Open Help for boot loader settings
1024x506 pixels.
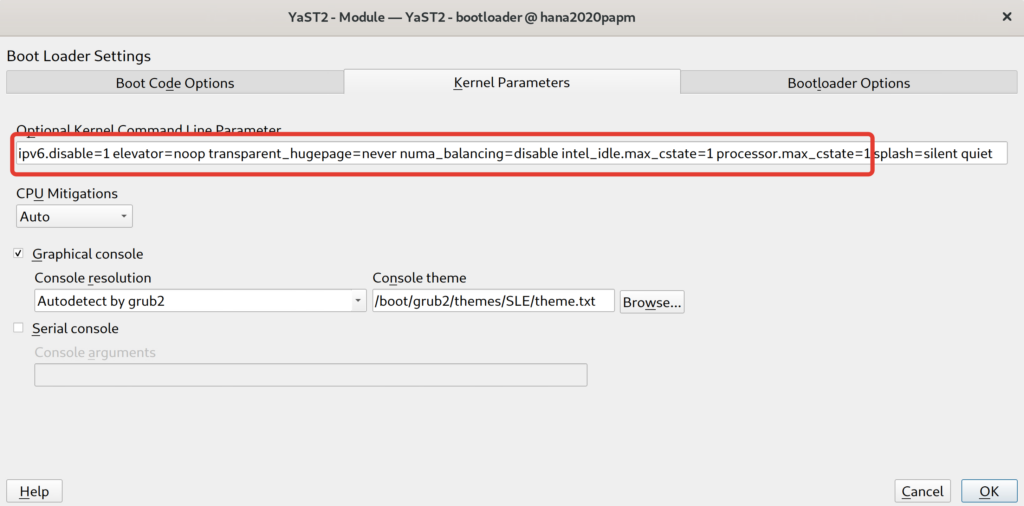[34, 491]
